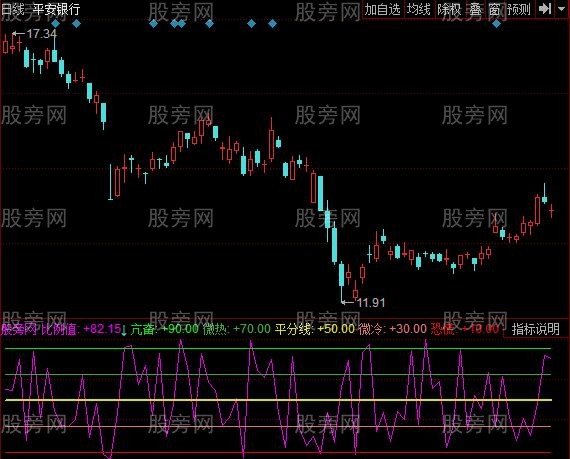Click the 17.34 high price label
The image size is (570, 459).
pyautogui.click(x=41, y=34)
